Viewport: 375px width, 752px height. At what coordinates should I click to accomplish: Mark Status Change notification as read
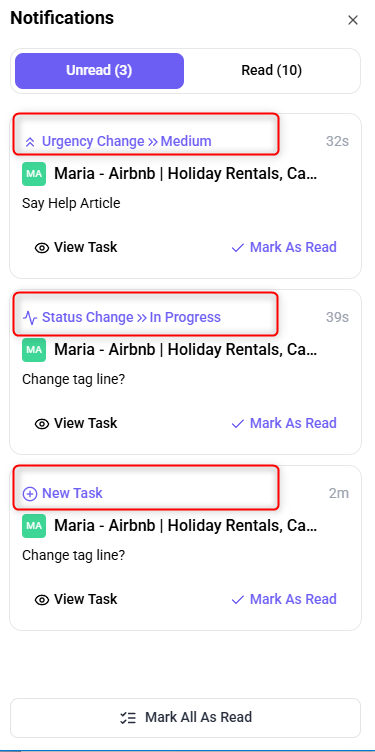(284, 423)
